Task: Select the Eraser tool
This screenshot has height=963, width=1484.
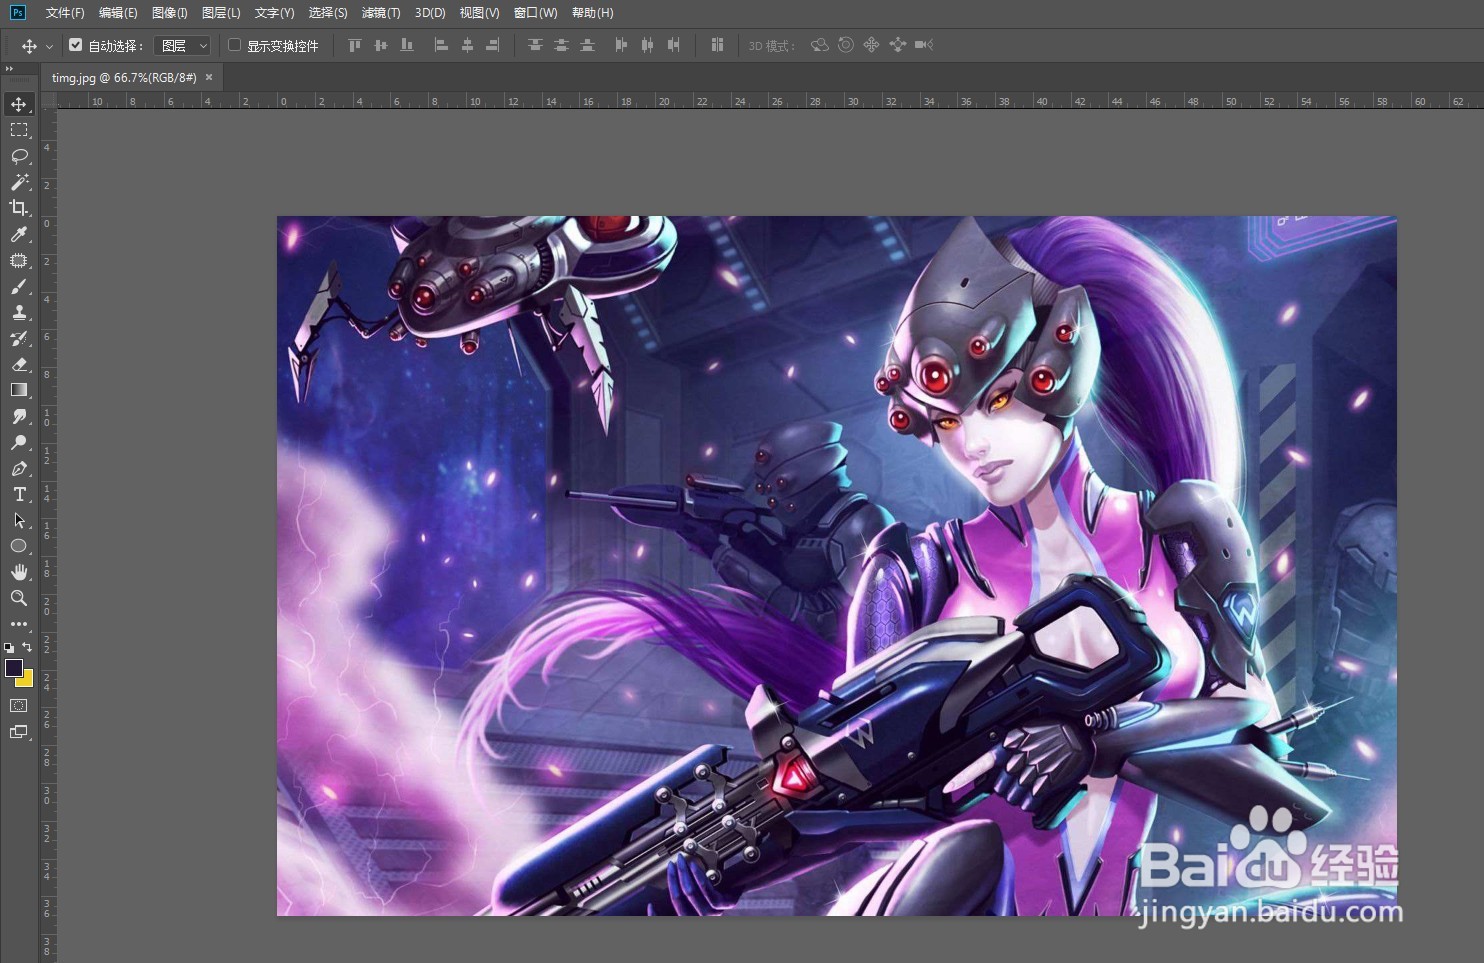Action: 19,364
